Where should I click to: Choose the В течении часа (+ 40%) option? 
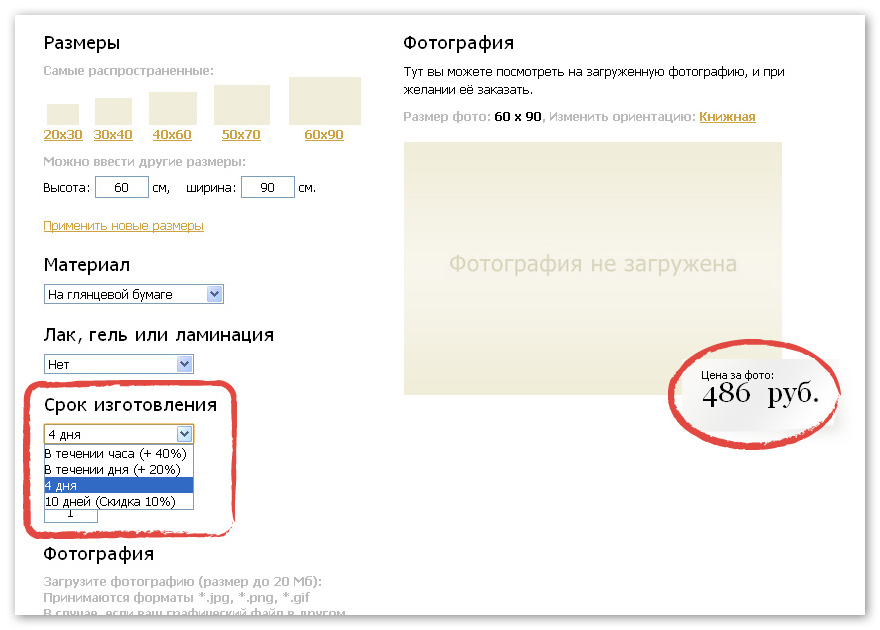118,453
